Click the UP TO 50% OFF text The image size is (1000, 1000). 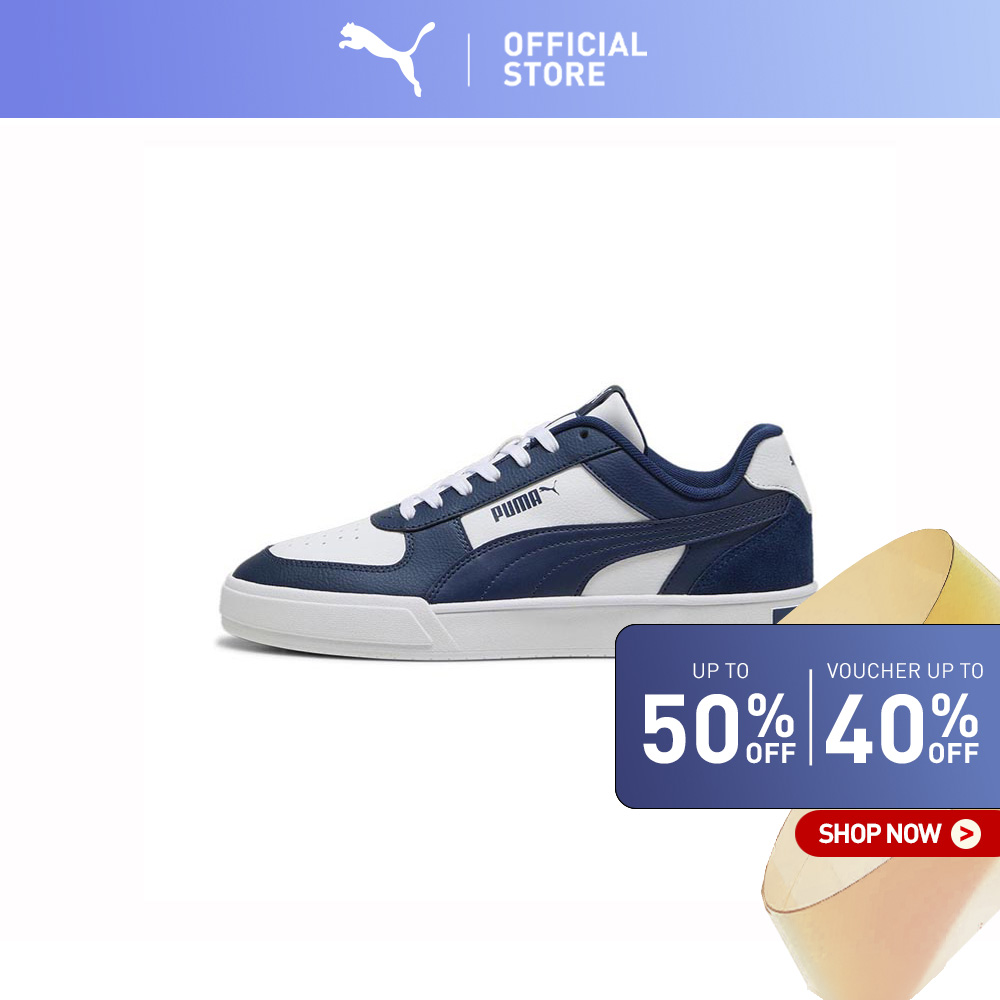point(719,712)
